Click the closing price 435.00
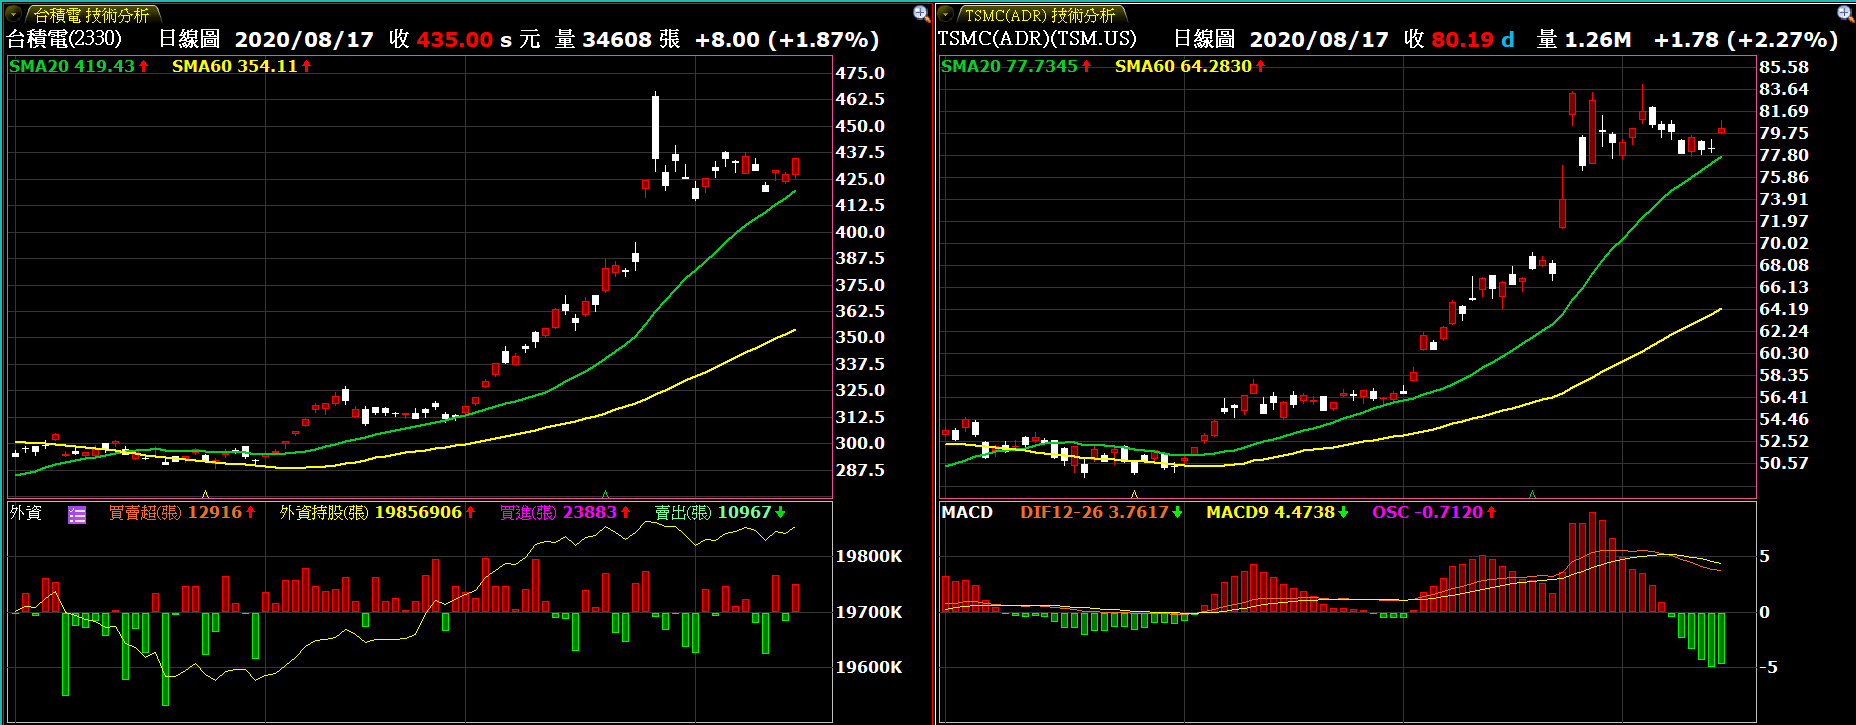Viewport: 1856px width, 725px height. pos(455,40)
